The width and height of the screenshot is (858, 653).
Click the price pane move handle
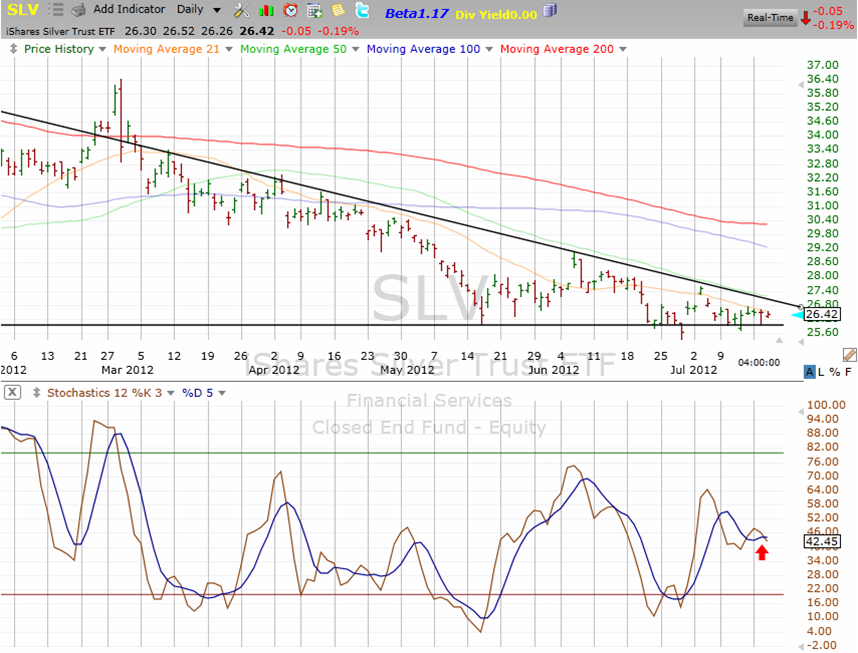pyautogui.click(x=14, y=49)
